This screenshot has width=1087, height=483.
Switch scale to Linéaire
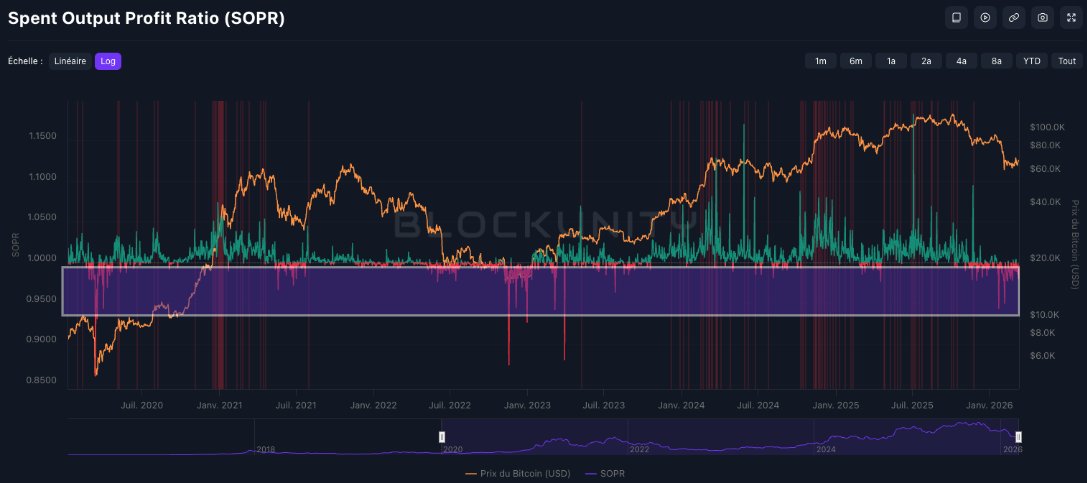pyautogui.click(x=70, y=61)
